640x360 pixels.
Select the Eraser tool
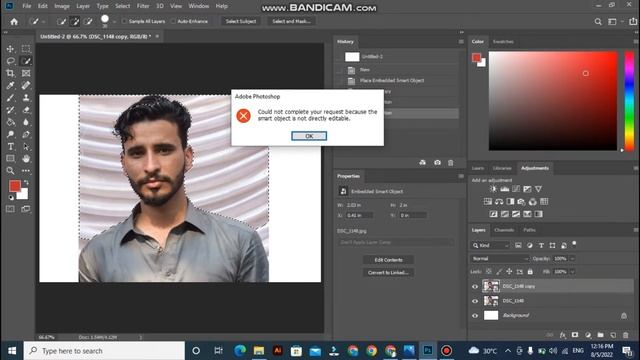pyautogui.click(x=26, y=110)
